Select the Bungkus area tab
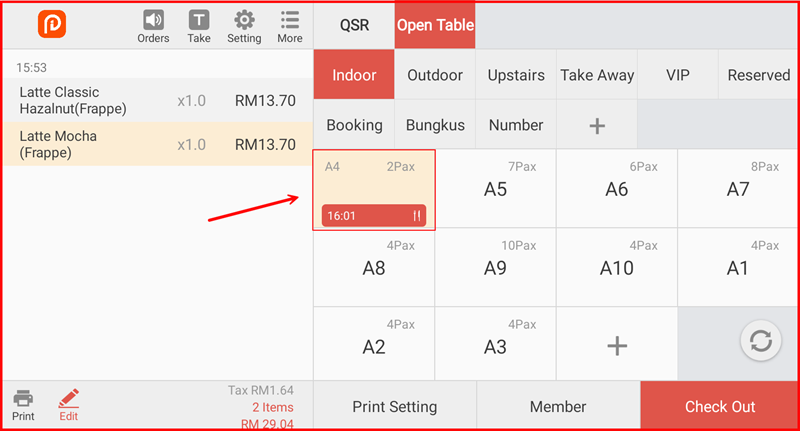 click(x=435, y=125)
